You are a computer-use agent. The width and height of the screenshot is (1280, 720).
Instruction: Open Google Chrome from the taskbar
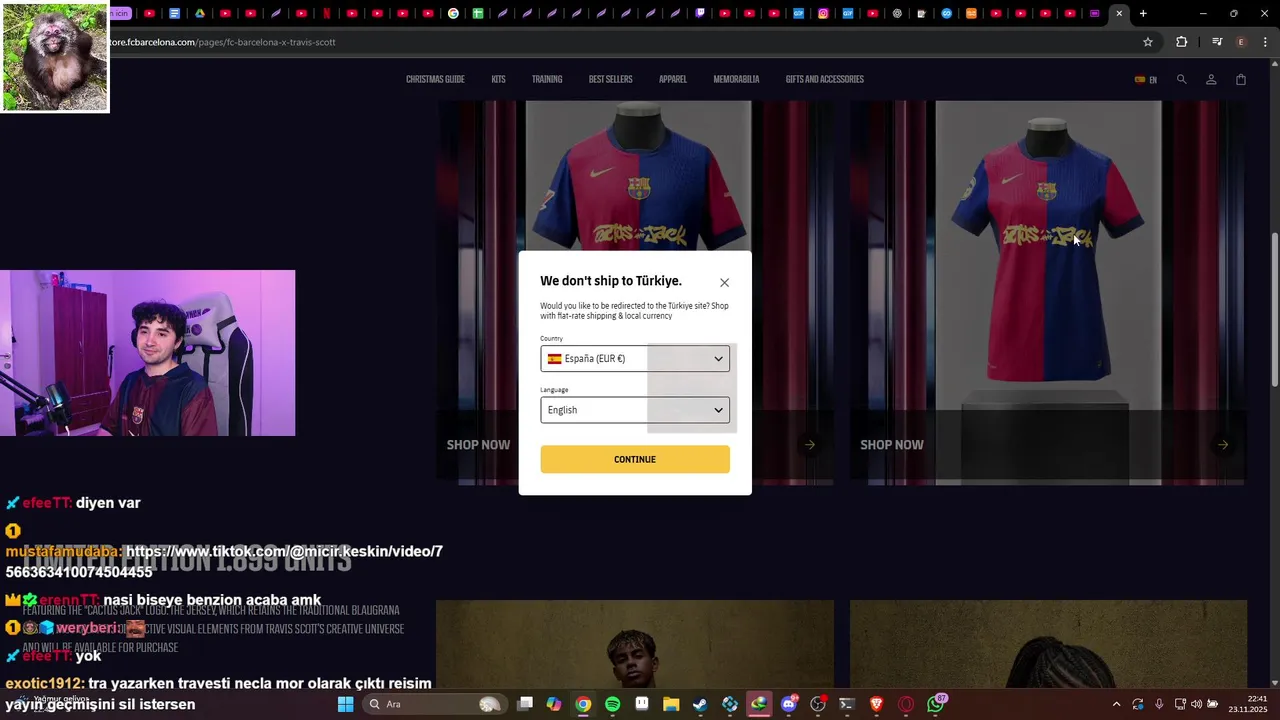tap(583, 704)
